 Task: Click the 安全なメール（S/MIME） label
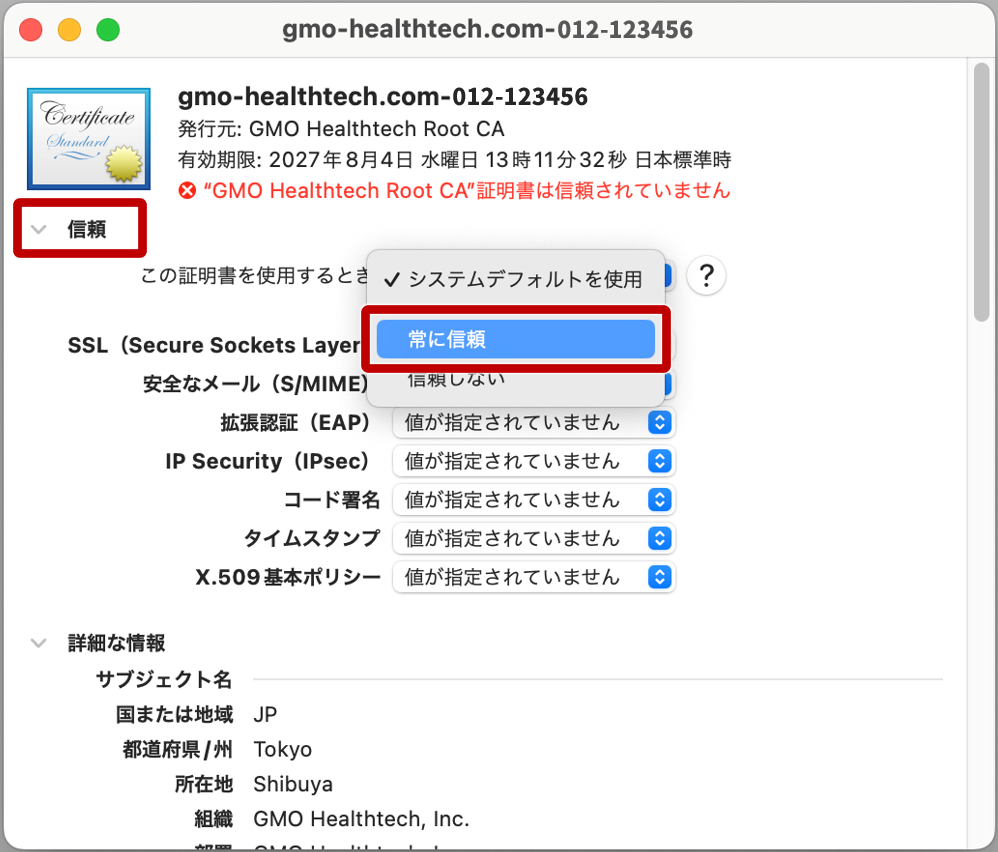(256, 384)
